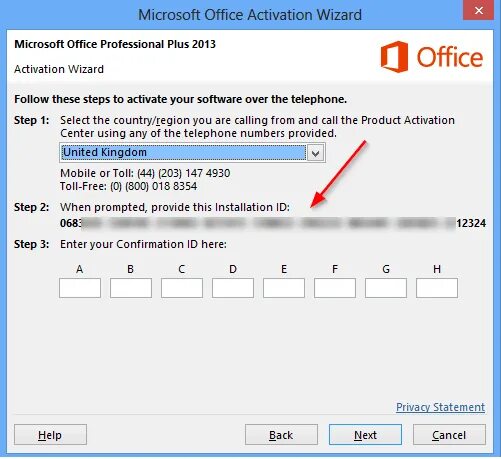Click Confirmation ID field A
This screenshot has height=459, width=501.
click(x=80, y=288)
